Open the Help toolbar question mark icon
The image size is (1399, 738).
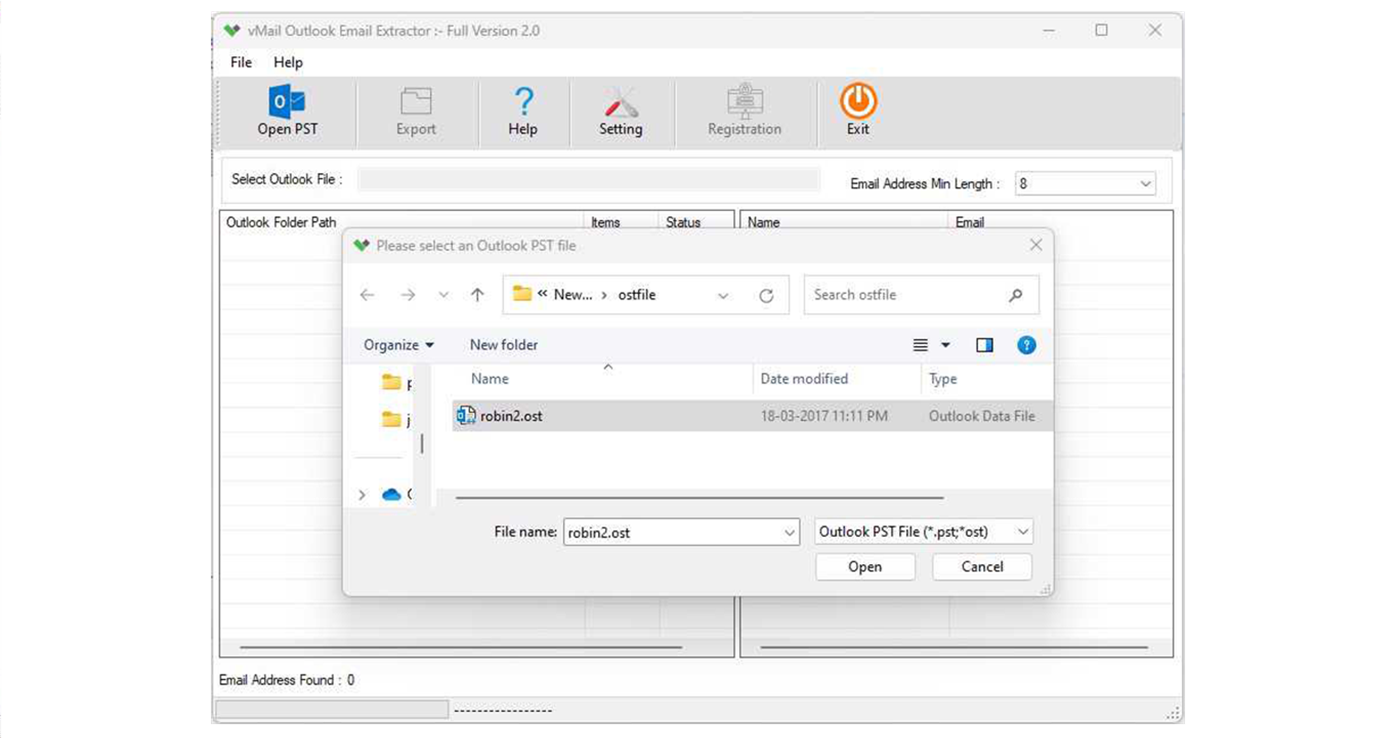click(x=523, y=101)
